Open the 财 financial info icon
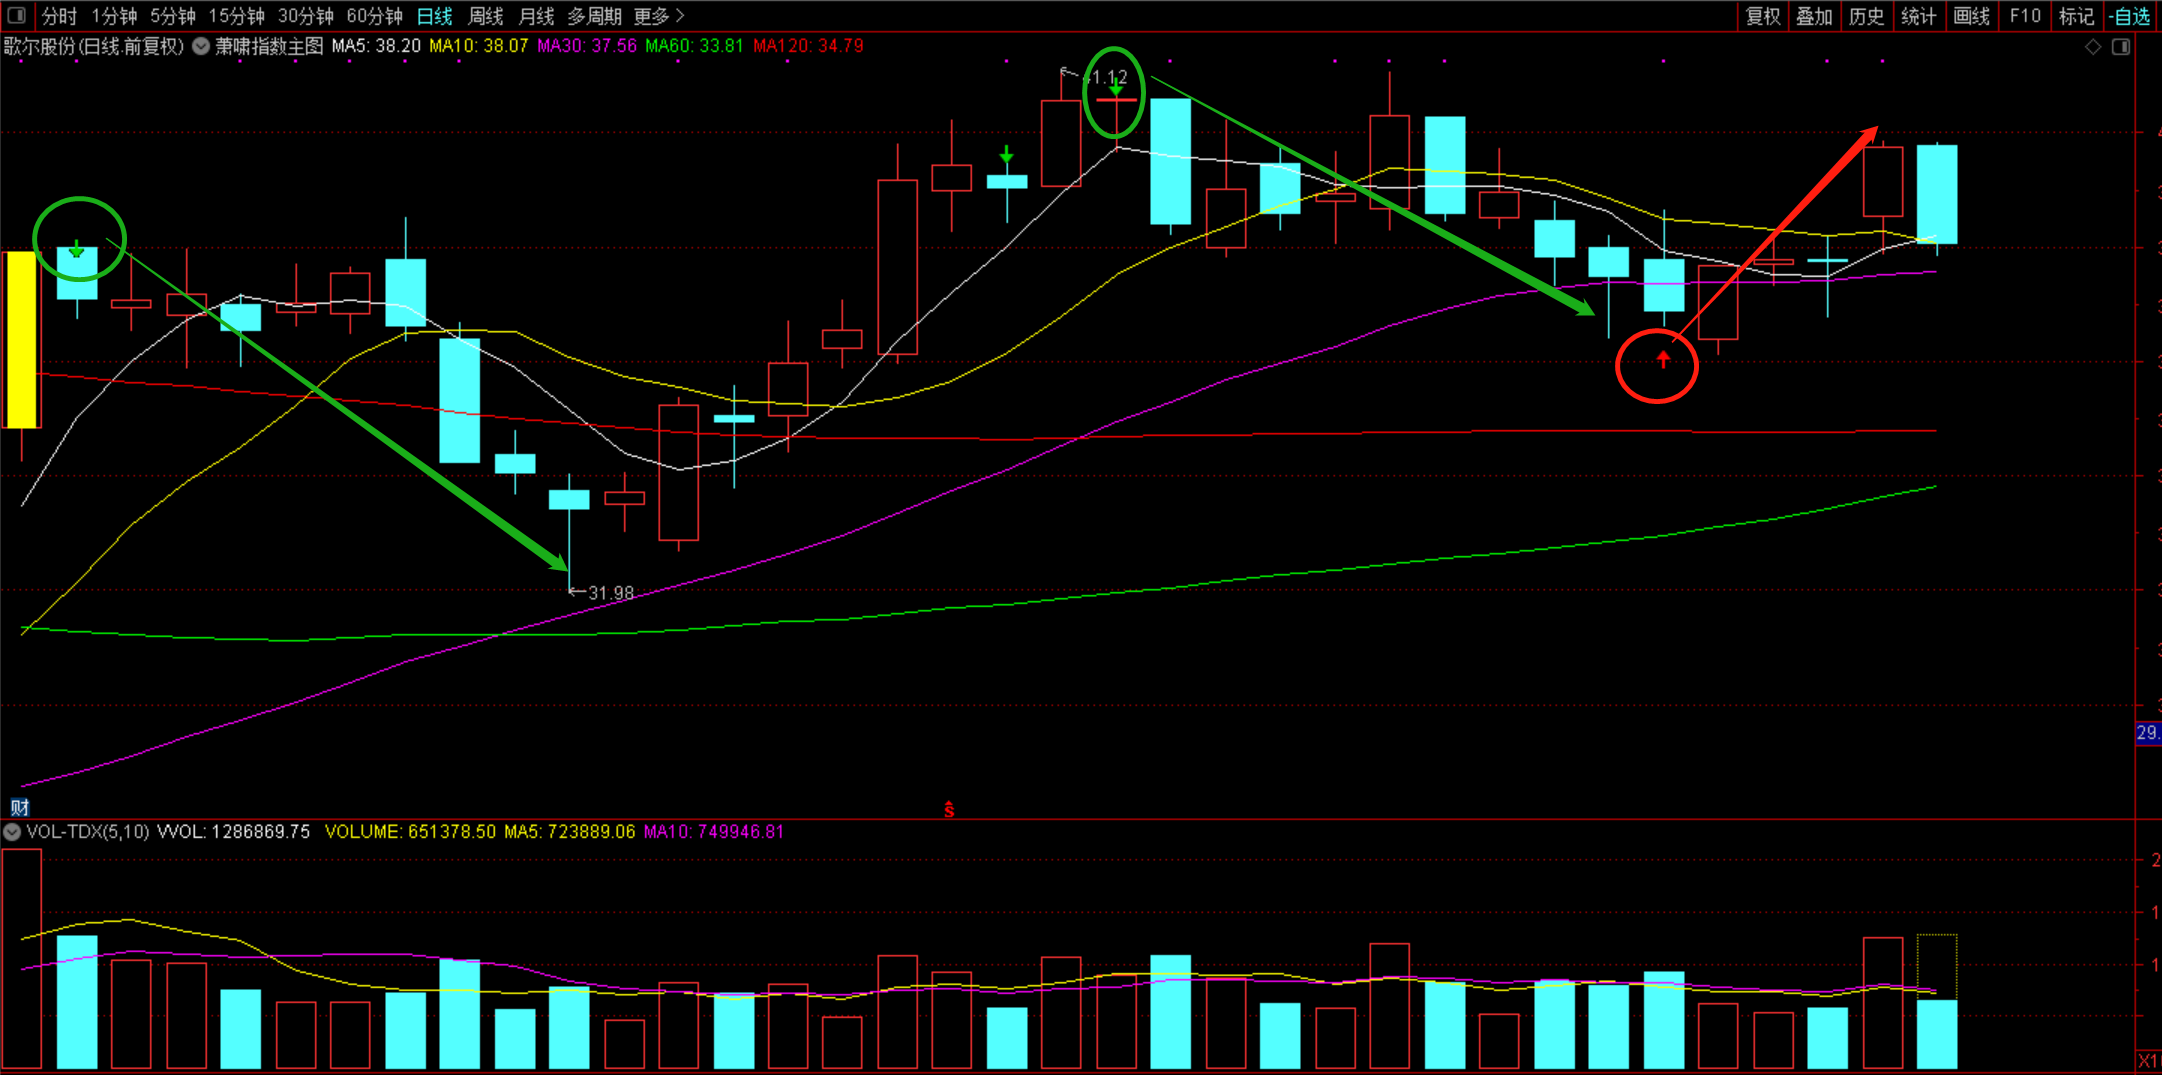 pos(19,806)
